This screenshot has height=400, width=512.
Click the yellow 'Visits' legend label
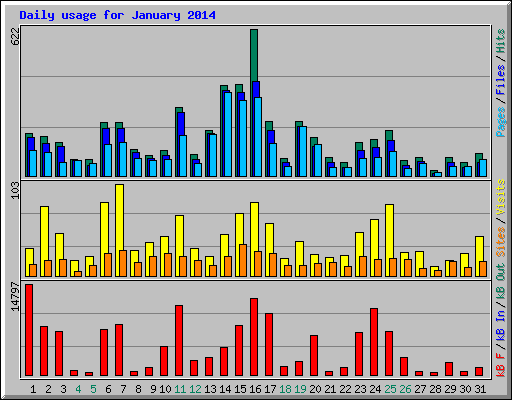[500, 198]
